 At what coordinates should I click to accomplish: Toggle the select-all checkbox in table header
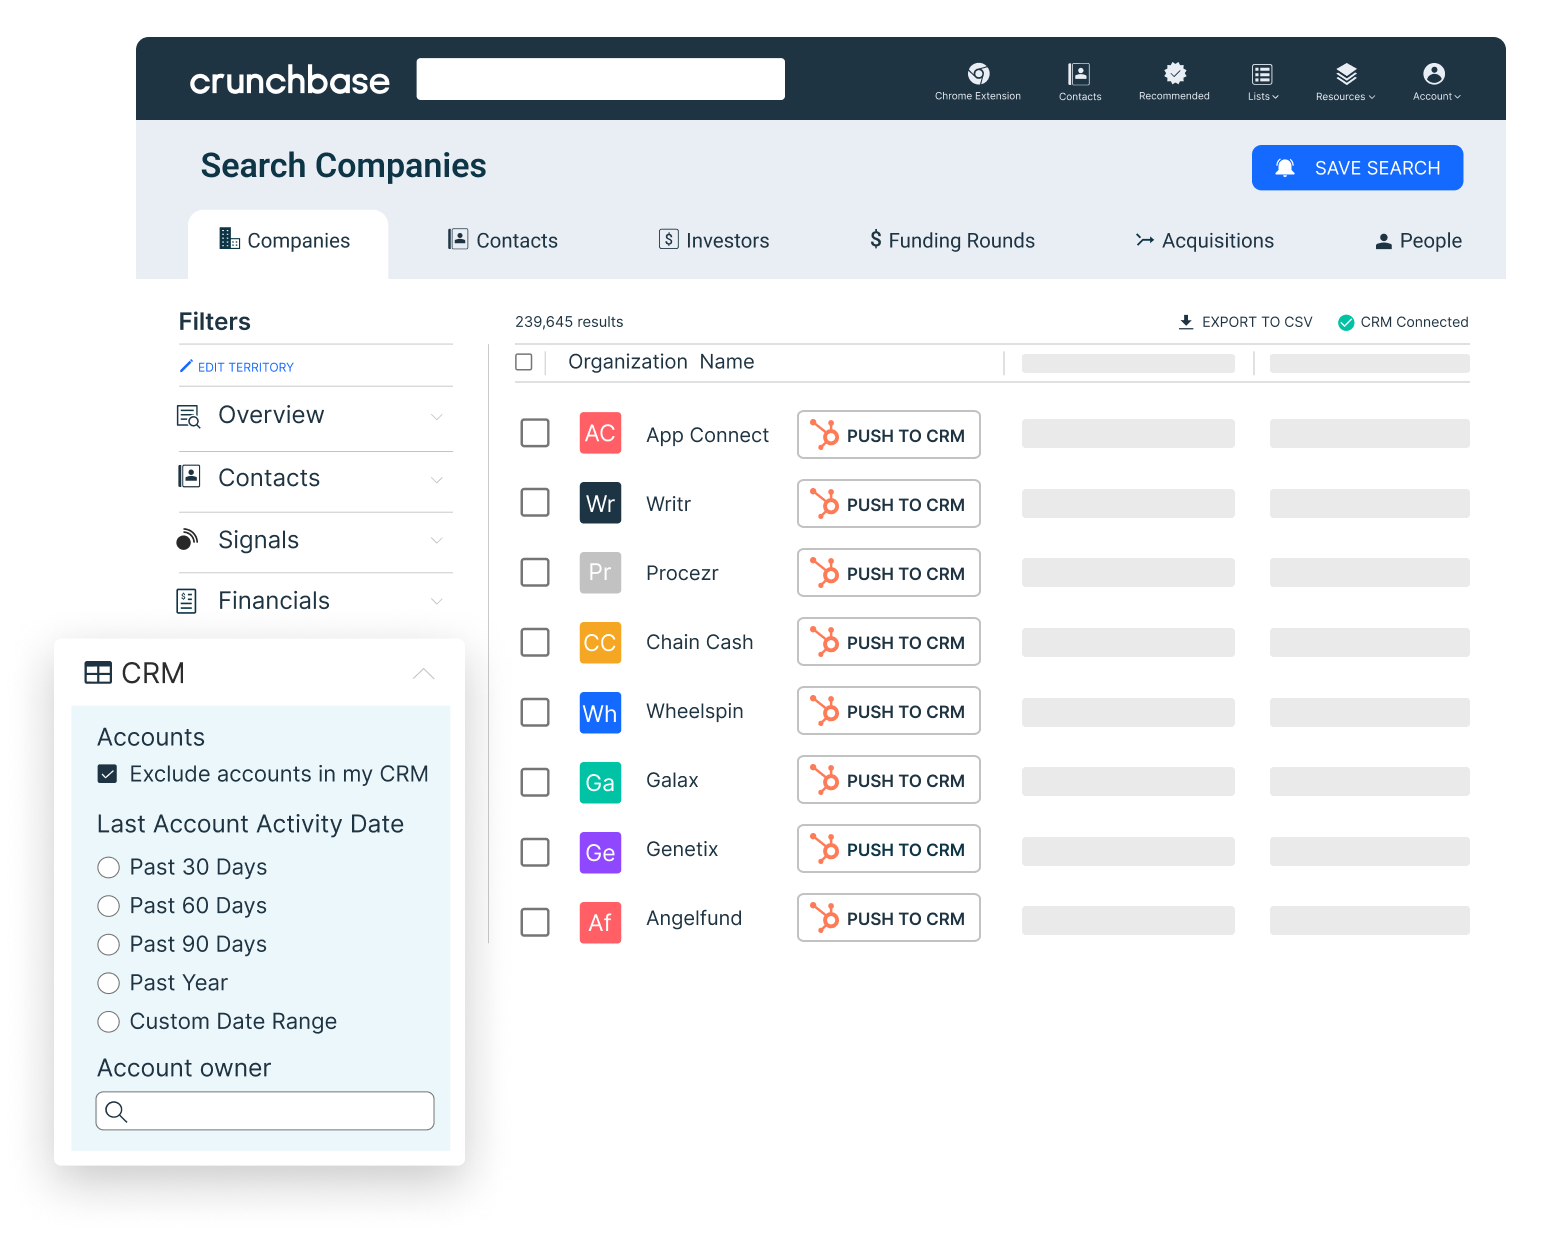524,362
